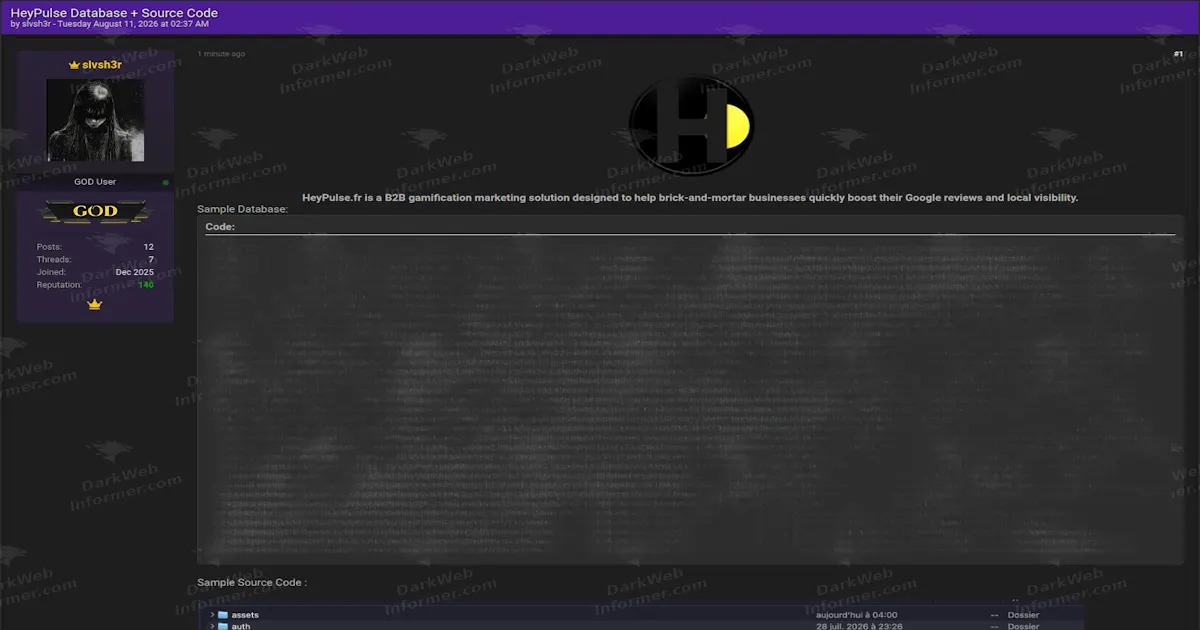Click the HeyPulse.fr description sentence
This screenshot has width=1200, height=630.
(690, 198)
